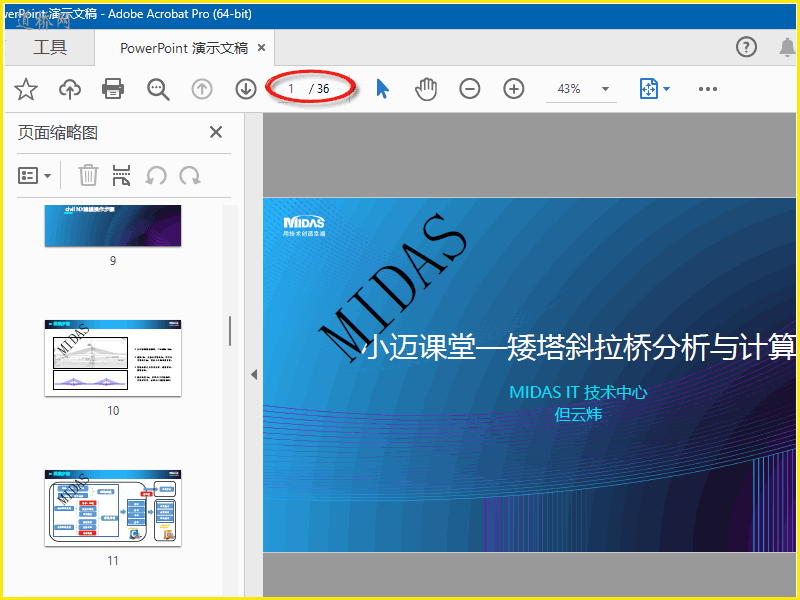Go to next page with down arrow

[x=246, y=89]
